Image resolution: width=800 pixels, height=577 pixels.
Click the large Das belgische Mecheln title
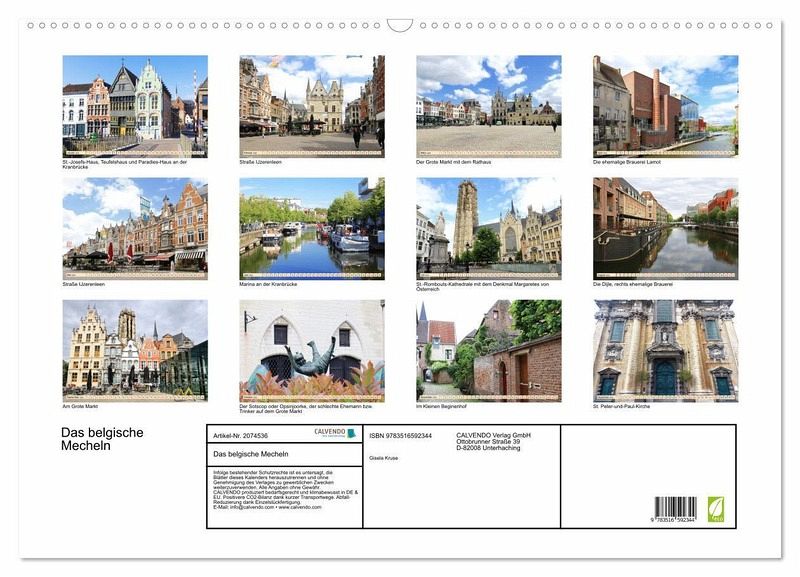tap(102, 439)
